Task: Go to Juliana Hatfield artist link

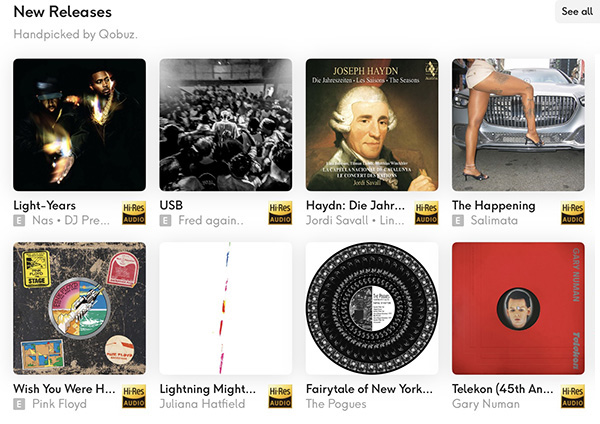Action: pyautogui.click(x=202, y=404)
